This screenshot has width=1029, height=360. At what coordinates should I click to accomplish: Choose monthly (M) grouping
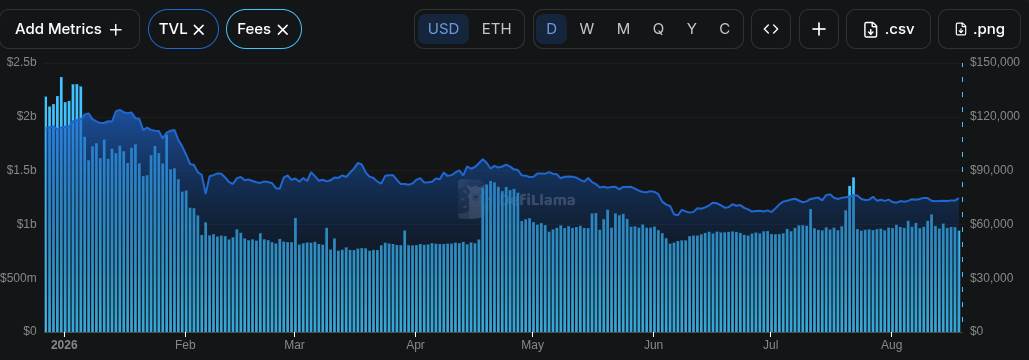623,29
